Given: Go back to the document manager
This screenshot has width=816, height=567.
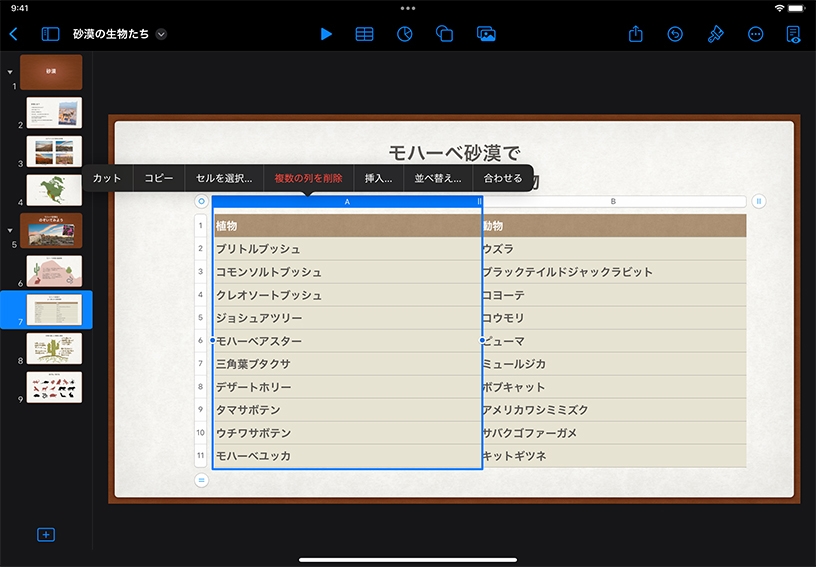Looking at the screenshot, I should [14, 34].
